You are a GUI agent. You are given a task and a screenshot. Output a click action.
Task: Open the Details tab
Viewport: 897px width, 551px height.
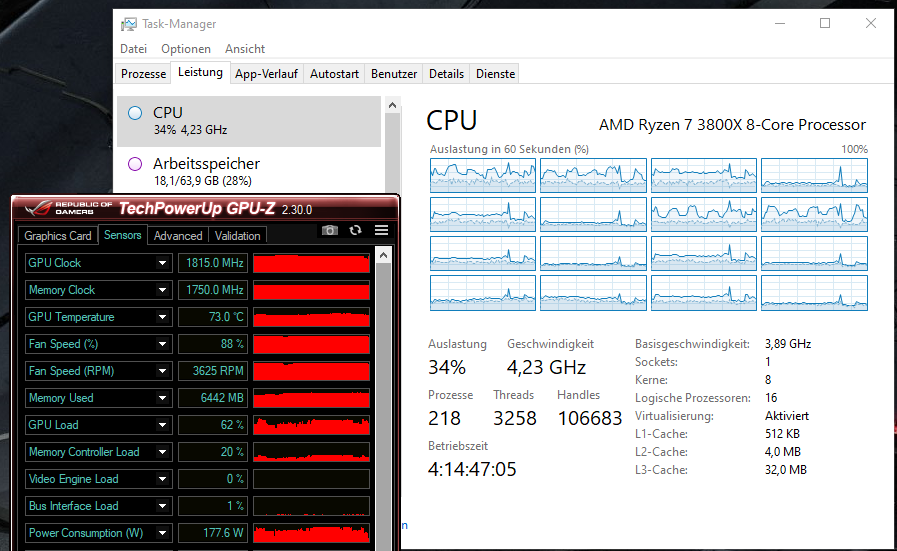tap(446, 74)
